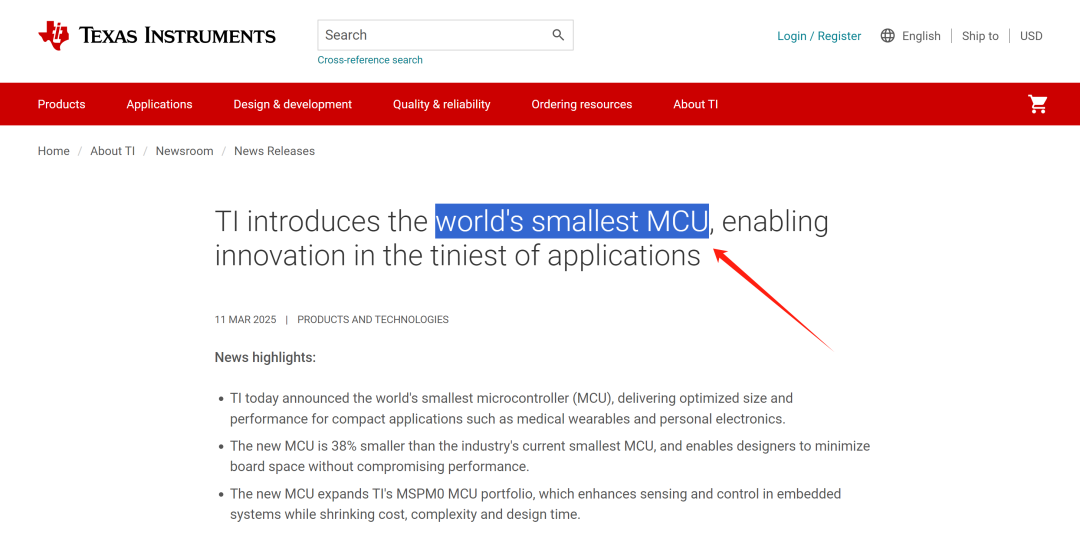The image size is (1080, 536).
Task: Click bullet about "MSPM0 MCU portfolio"
Action: pos(535,504)
